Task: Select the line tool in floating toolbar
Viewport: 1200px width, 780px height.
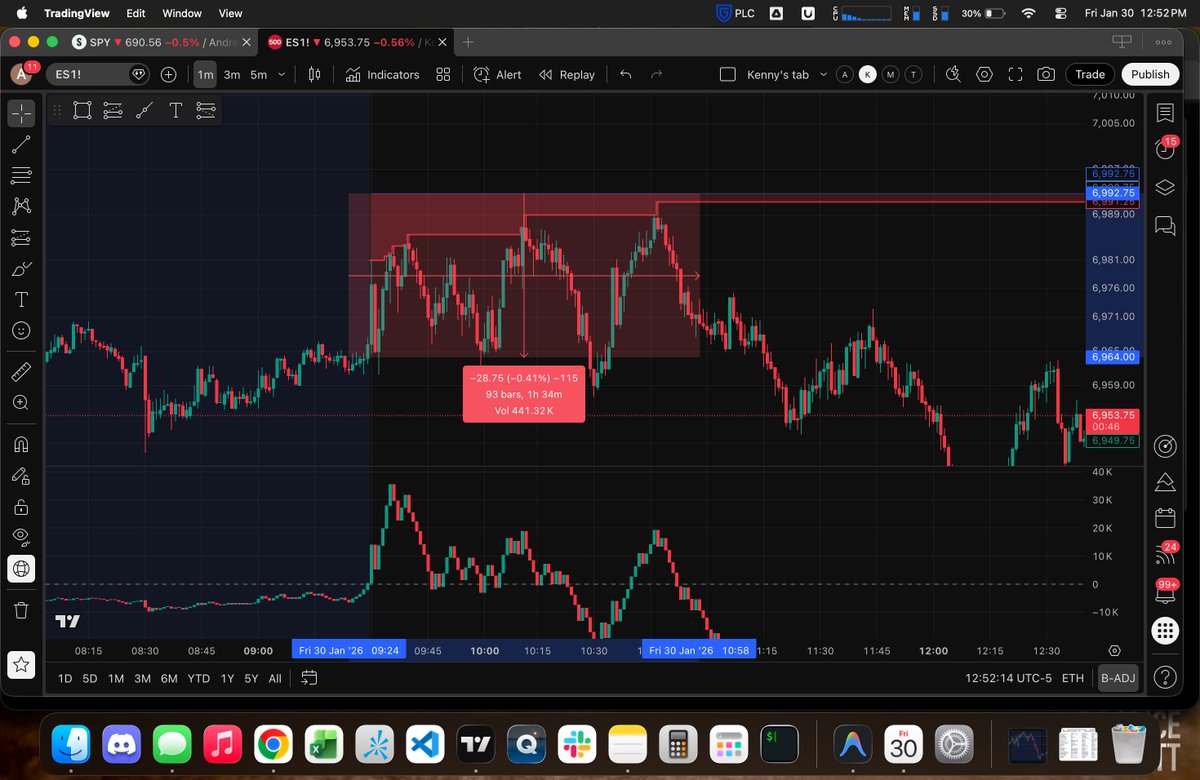Action: click(144, 111)
